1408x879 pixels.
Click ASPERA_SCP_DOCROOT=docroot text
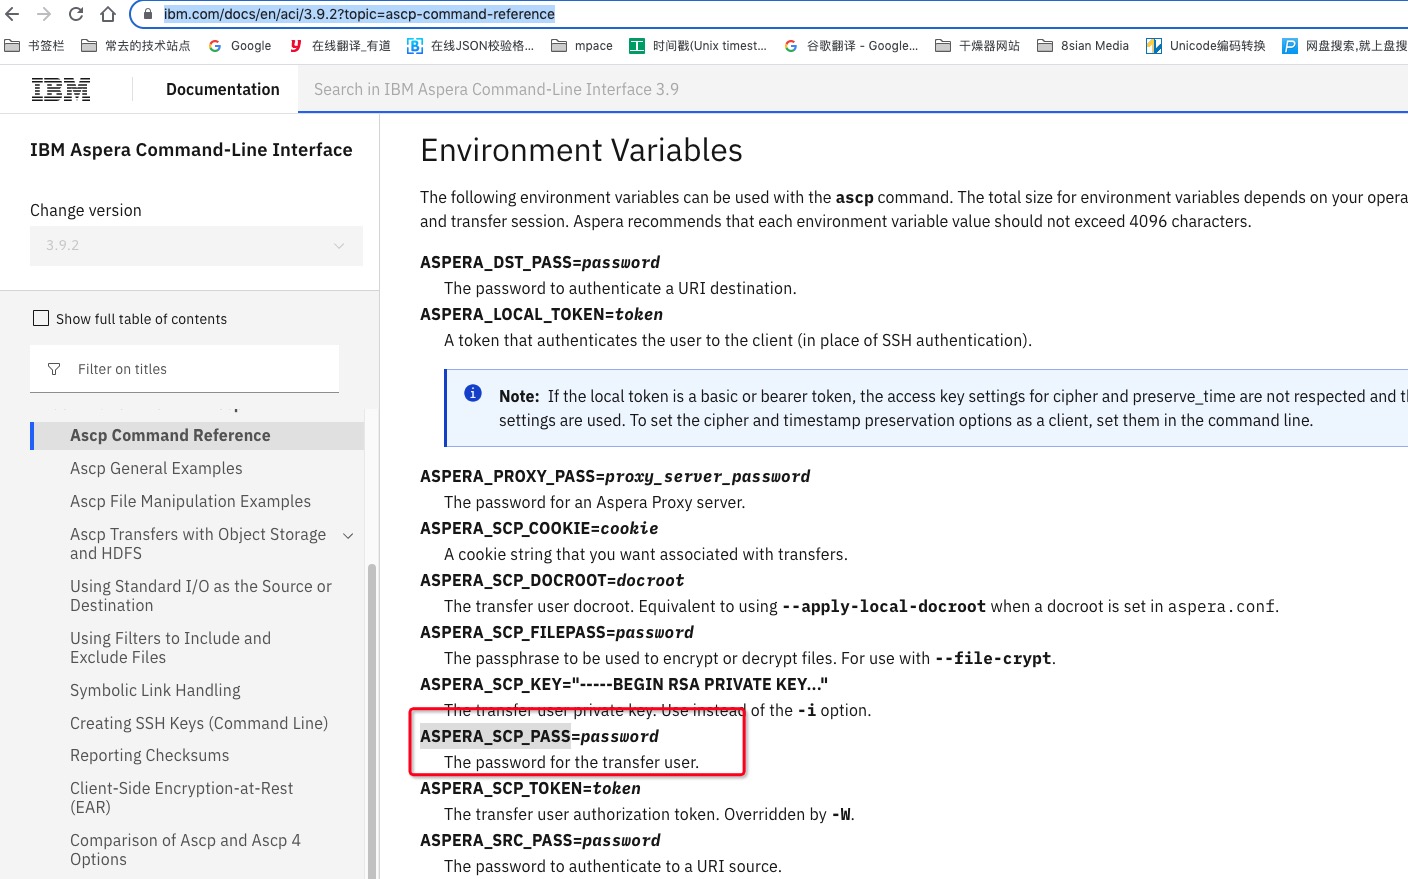[552, 580]
